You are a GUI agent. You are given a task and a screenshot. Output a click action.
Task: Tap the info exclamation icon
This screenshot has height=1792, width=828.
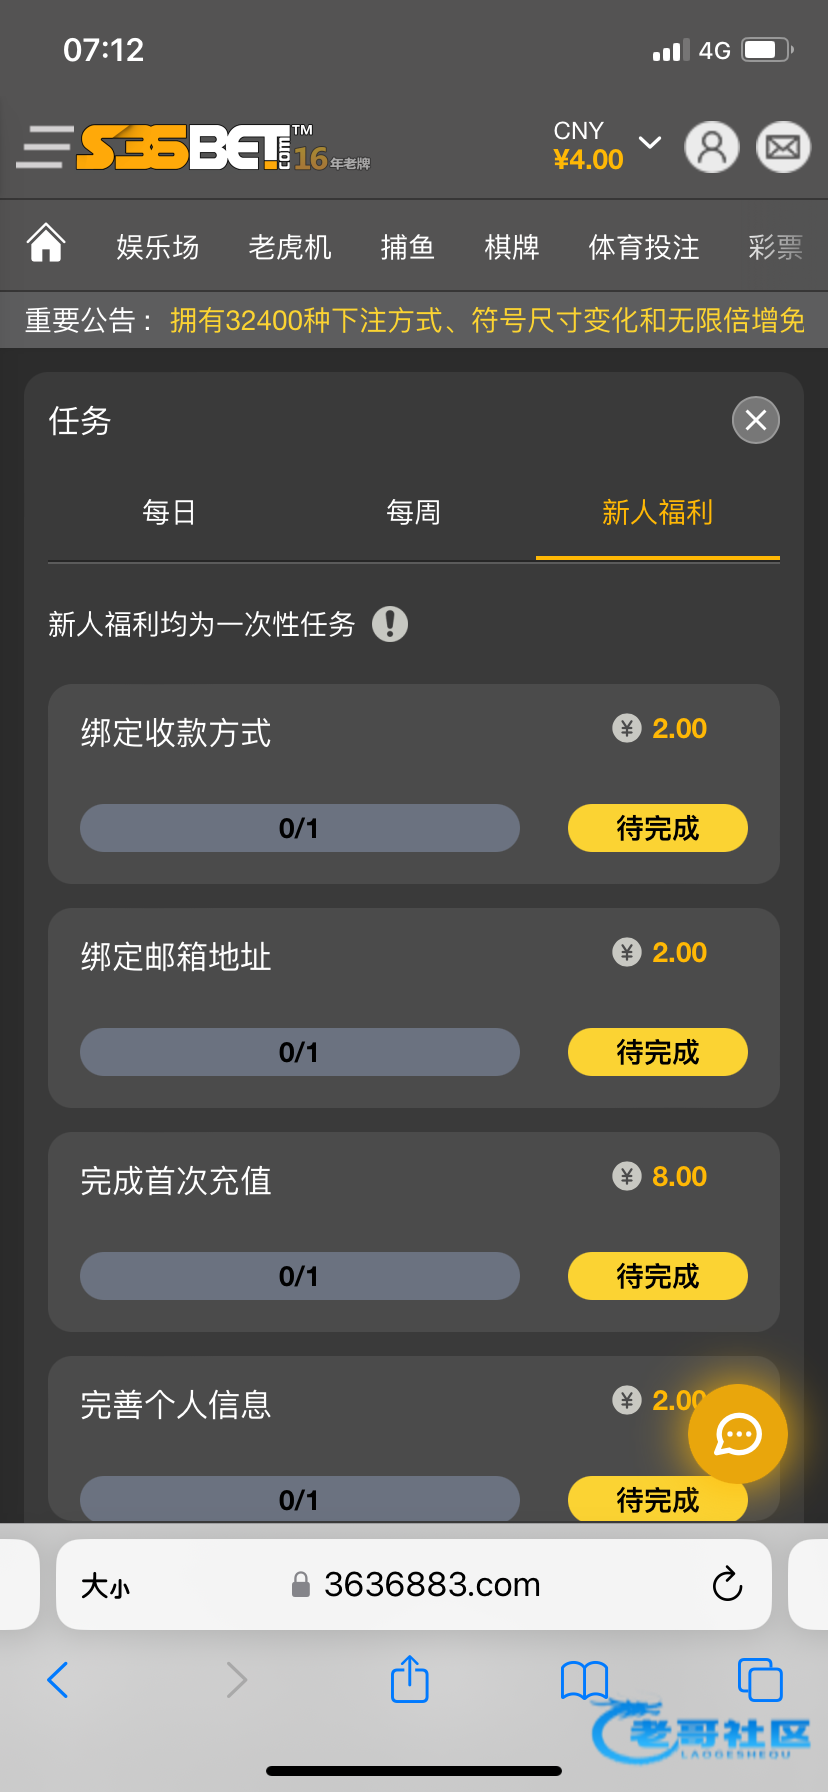(x=390, y=624)
